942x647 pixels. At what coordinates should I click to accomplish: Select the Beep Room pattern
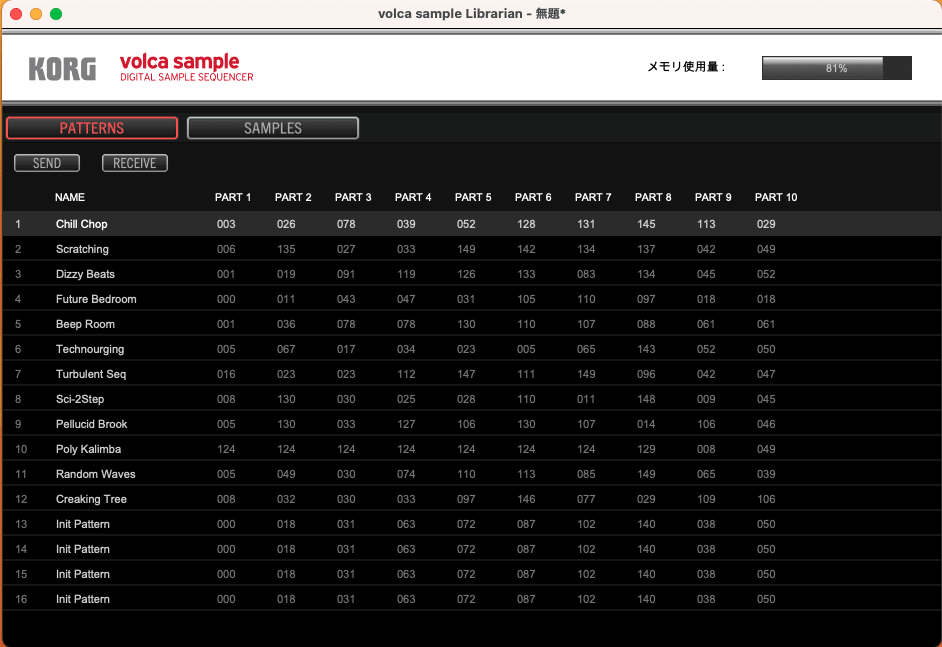(x=471, y=324)
